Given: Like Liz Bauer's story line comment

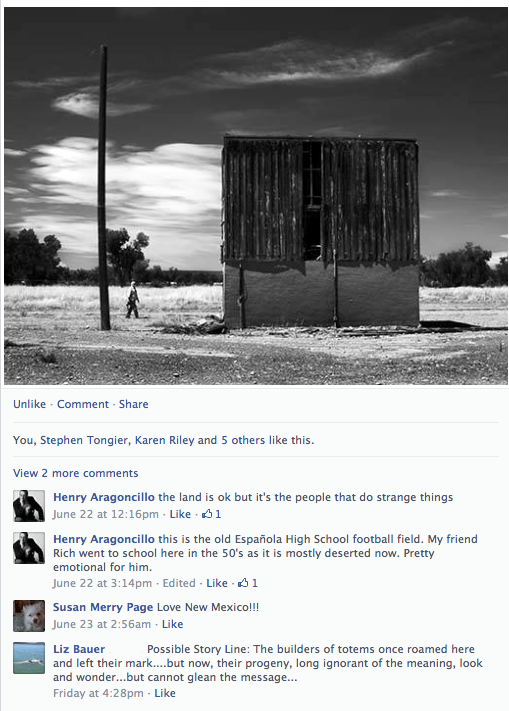Looking at the screenshot, I should (x=165, y=693).
